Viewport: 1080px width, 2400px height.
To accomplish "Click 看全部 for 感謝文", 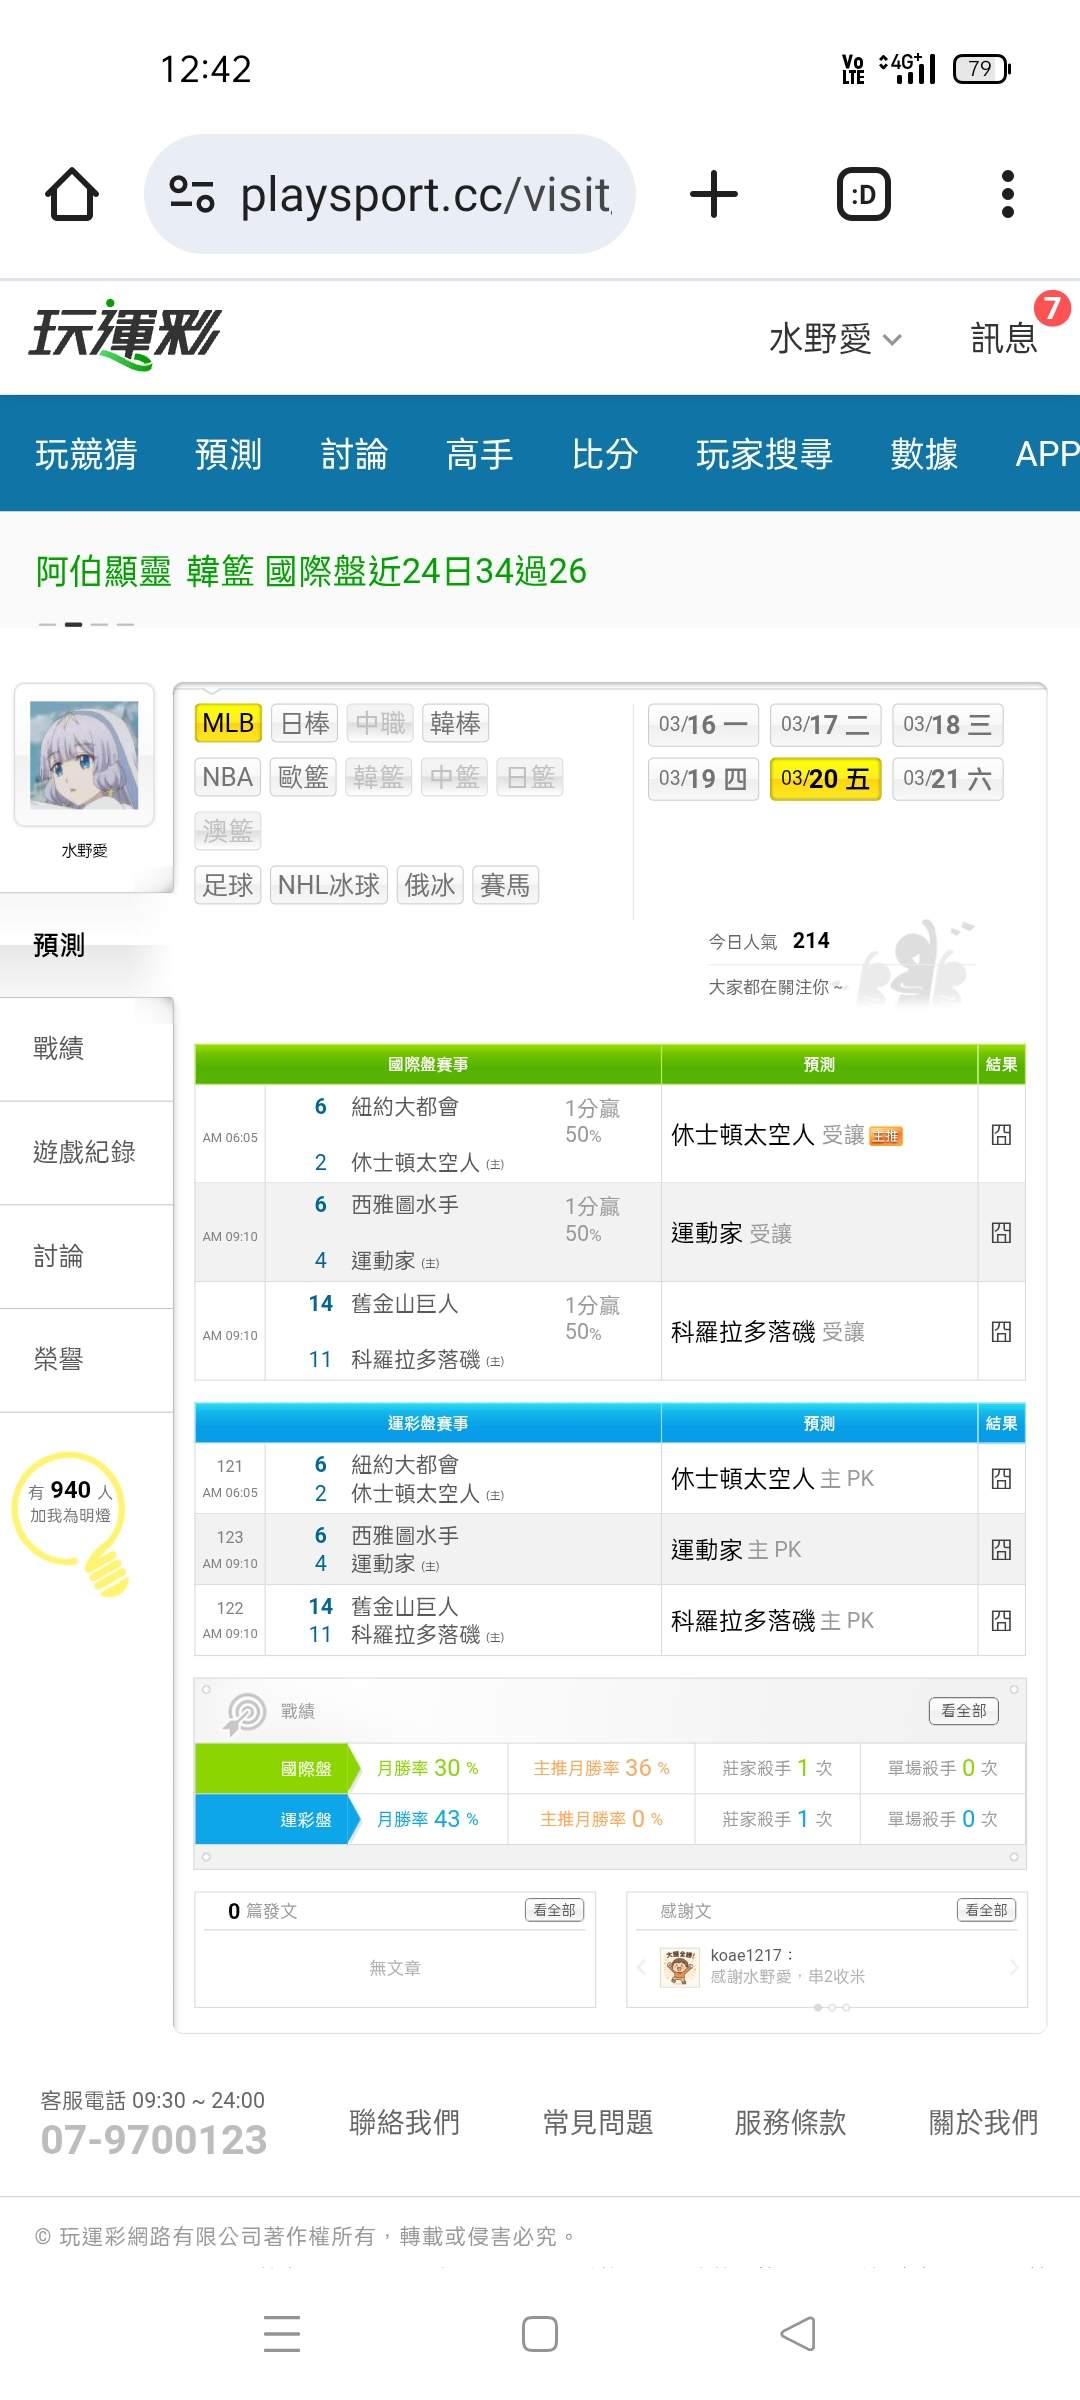I will pos(986,1910).
